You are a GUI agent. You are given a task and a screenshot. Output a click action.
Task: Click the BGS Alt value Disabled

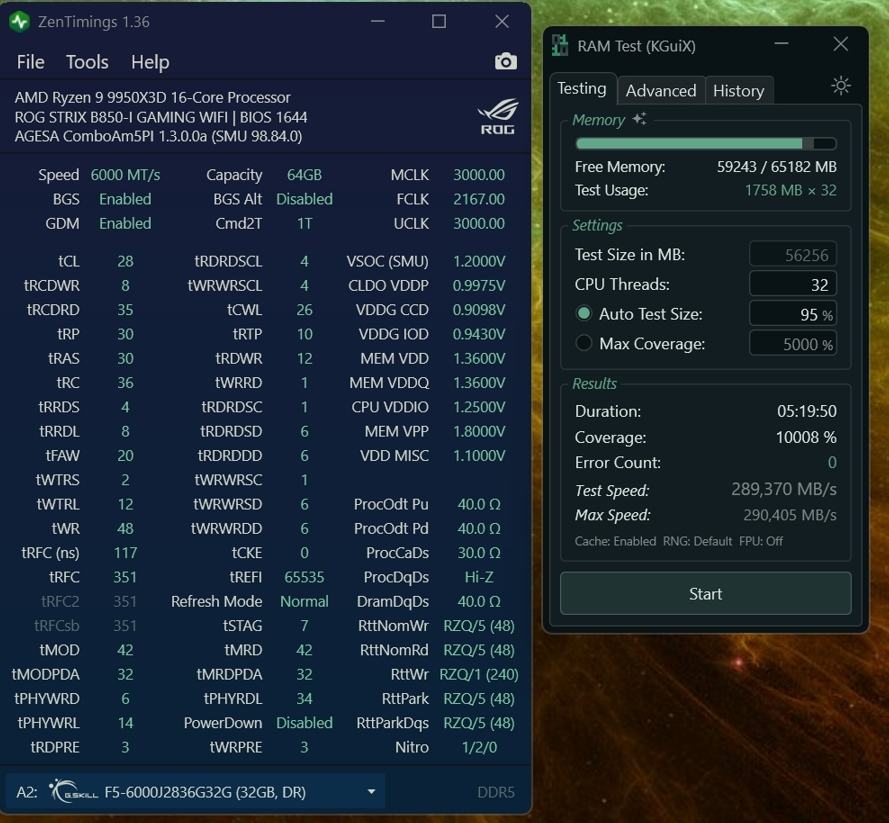(x=304, y=200)
